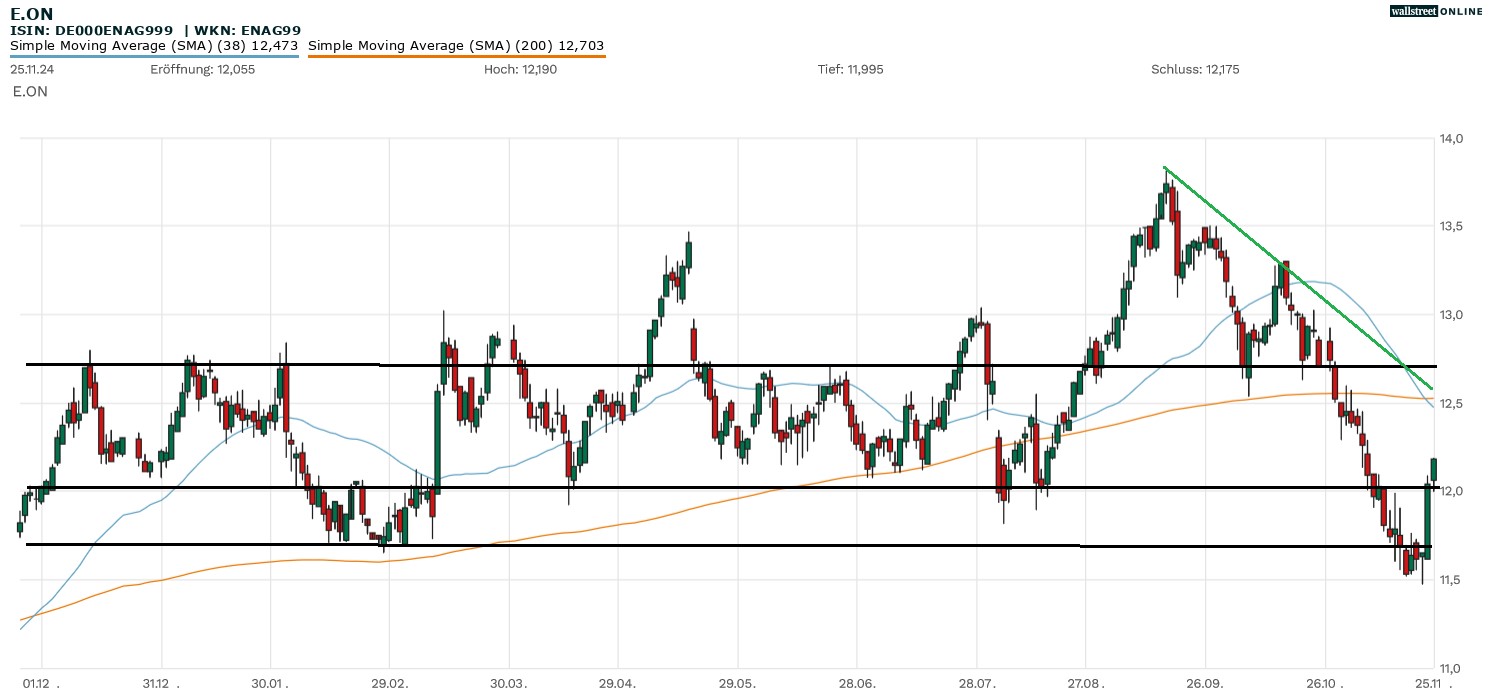
Task: Click the 25.11.24 date label
Action: coord(33,69)
